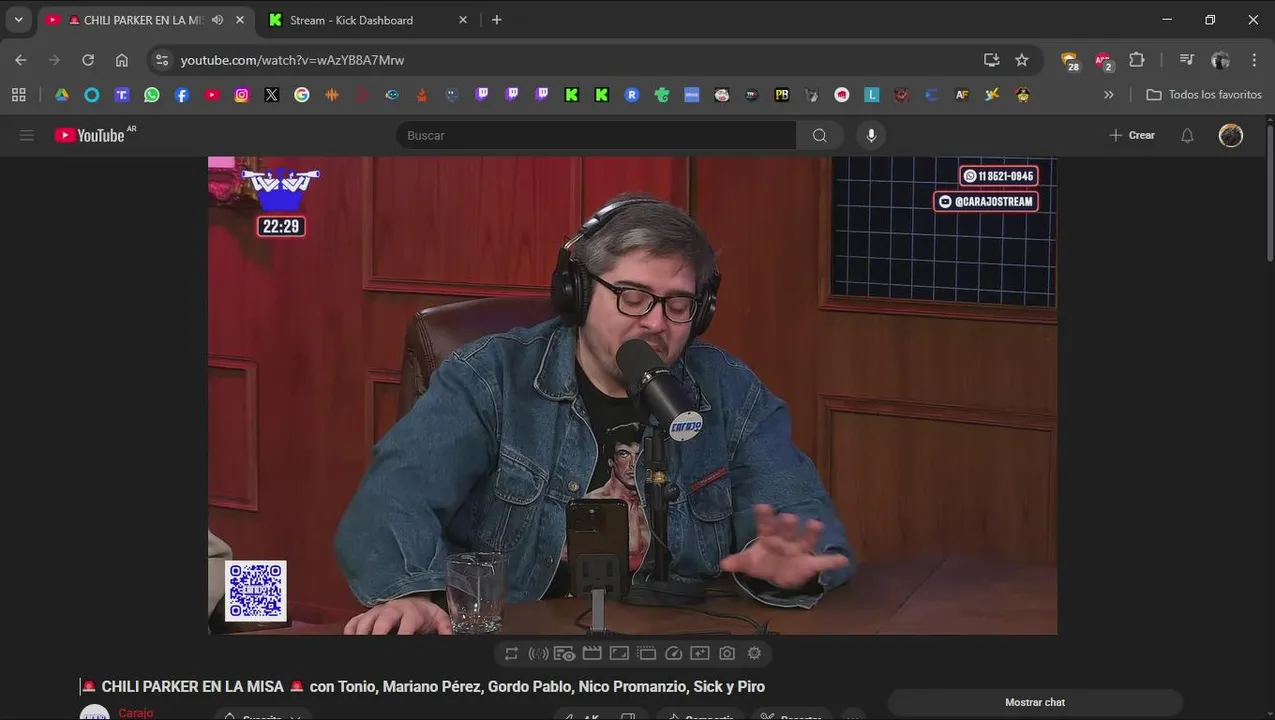Open the Chrome profile avatar
The width and height of the screenshot is (1275, 720).
point(1220,60)
